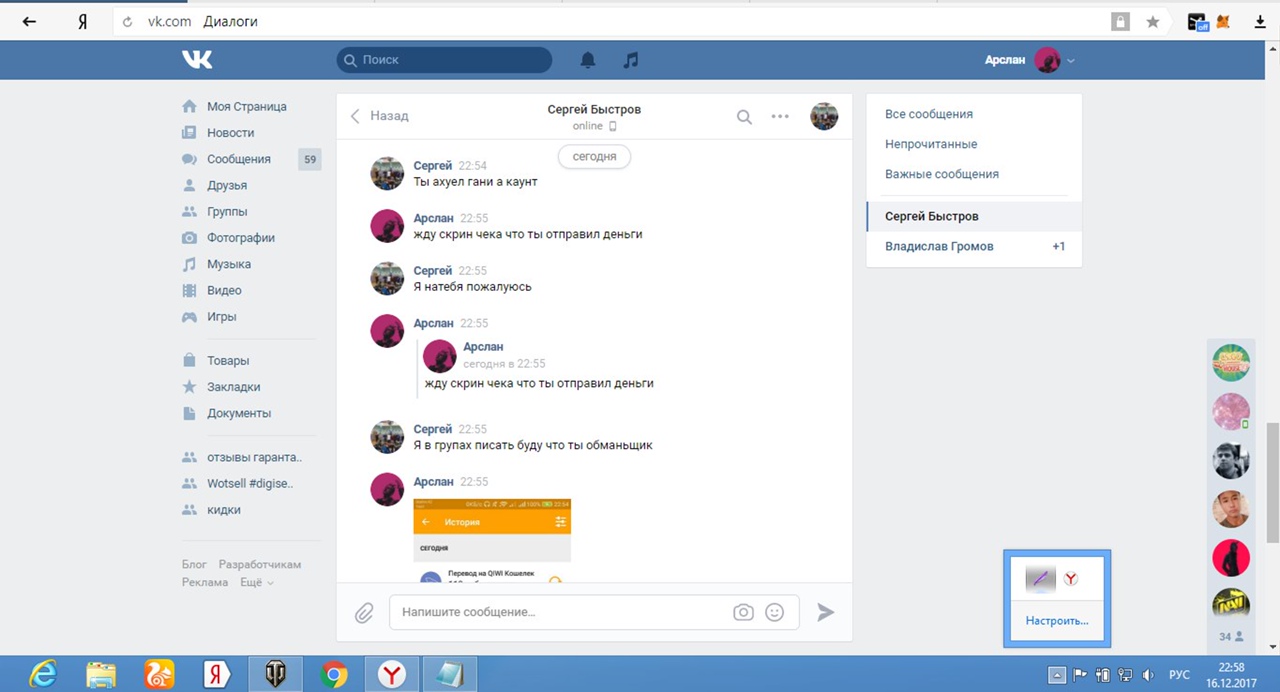Type in the Напишите сообщение field
This screenshot has height=692, width=1280.
click(x=560, y=612)
